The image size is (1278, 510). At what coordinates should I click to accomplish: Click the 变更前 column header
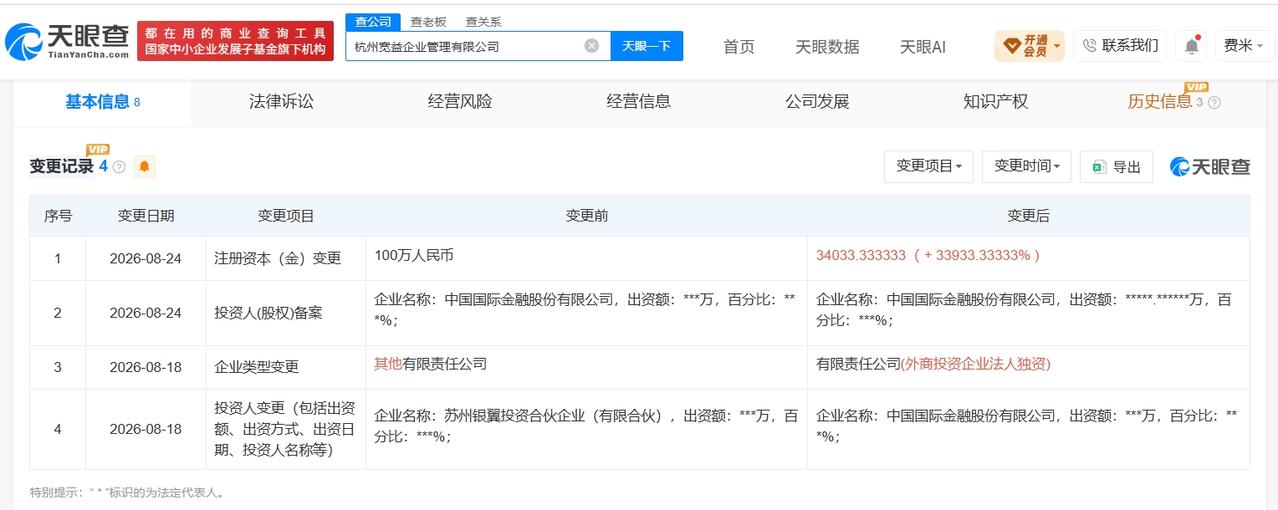[x=587, y=216]
